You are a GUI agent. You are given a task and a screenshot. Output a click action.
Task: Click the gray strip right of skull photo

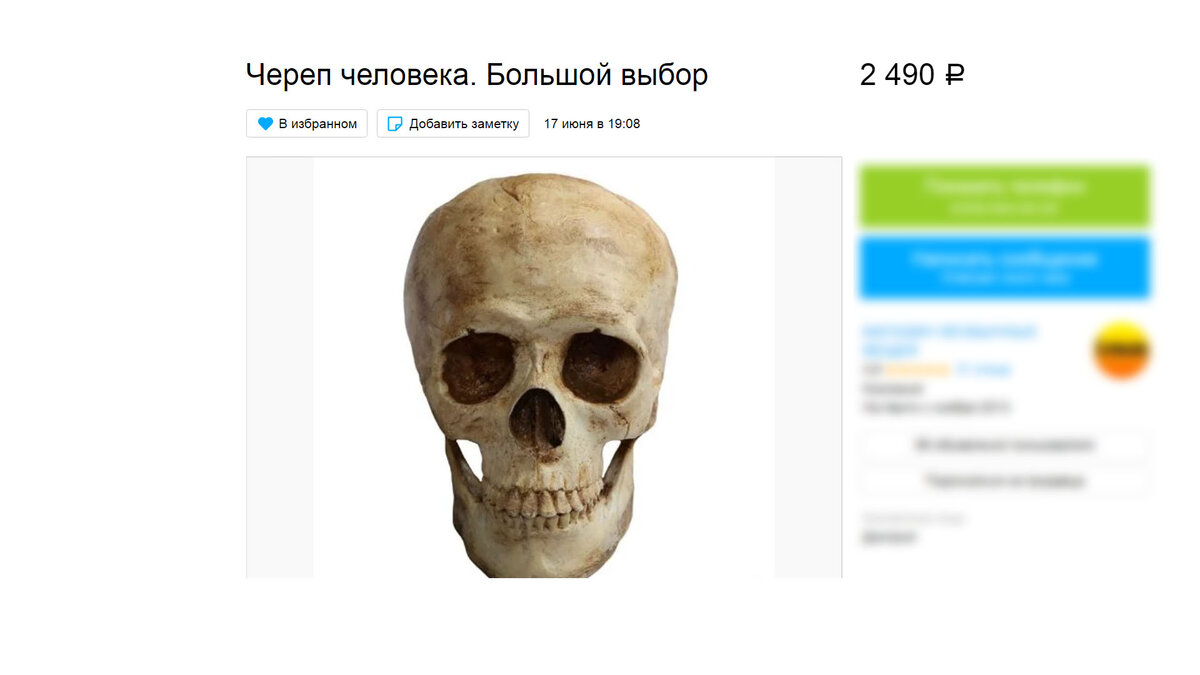point(808,368)
